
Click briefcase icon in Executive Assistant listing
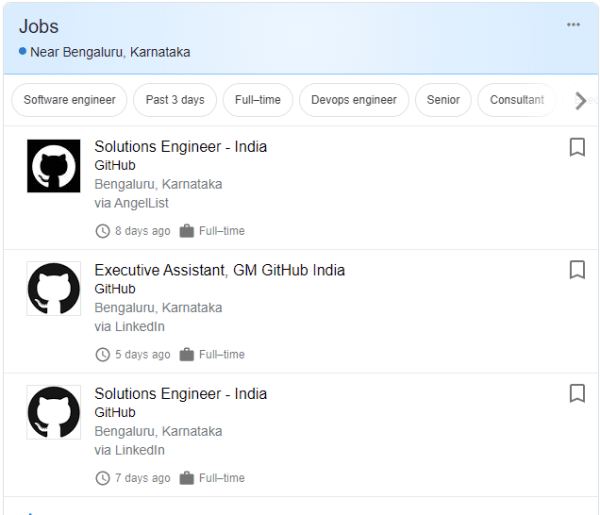186,354
